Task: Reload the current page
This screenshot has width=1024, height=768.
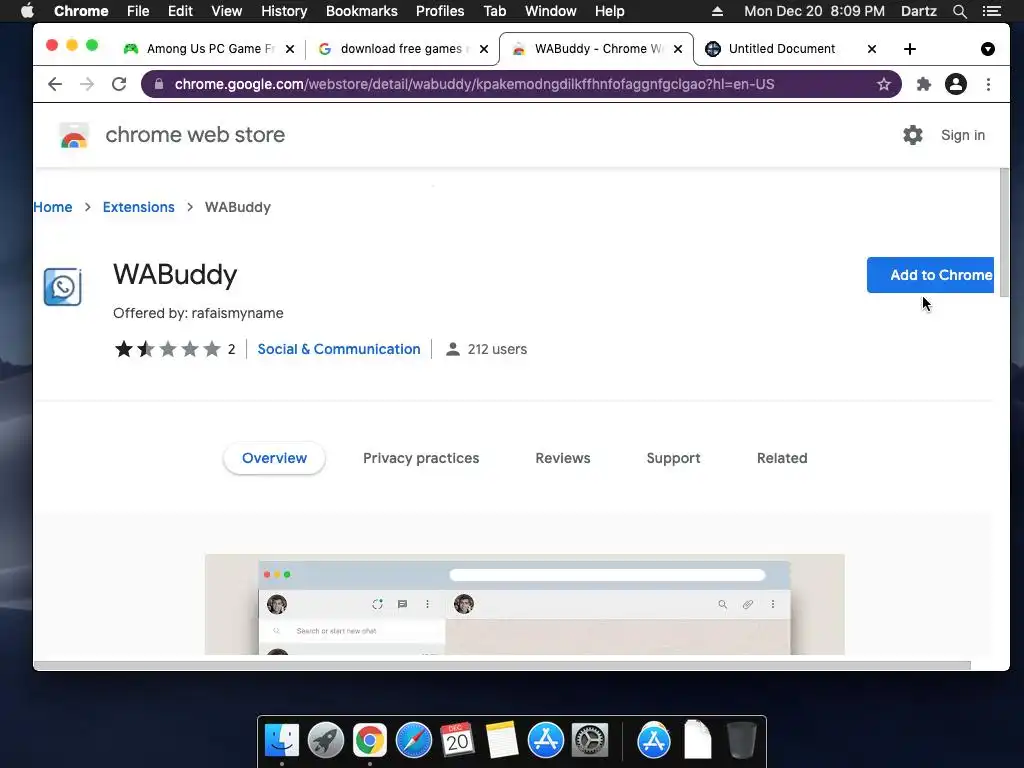Action: tap(119, 84)
